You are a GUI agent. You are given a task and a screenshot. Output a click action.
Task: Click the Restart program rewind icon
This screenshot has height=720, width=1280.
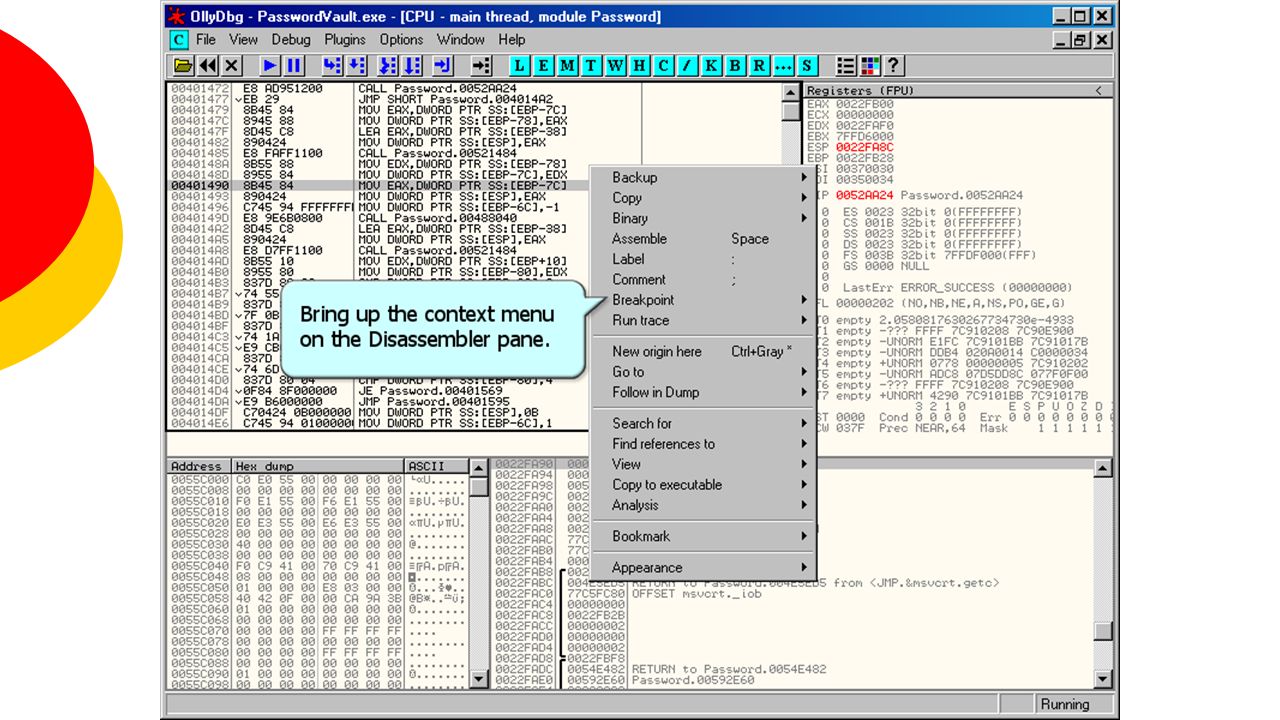tap(207, 66)
